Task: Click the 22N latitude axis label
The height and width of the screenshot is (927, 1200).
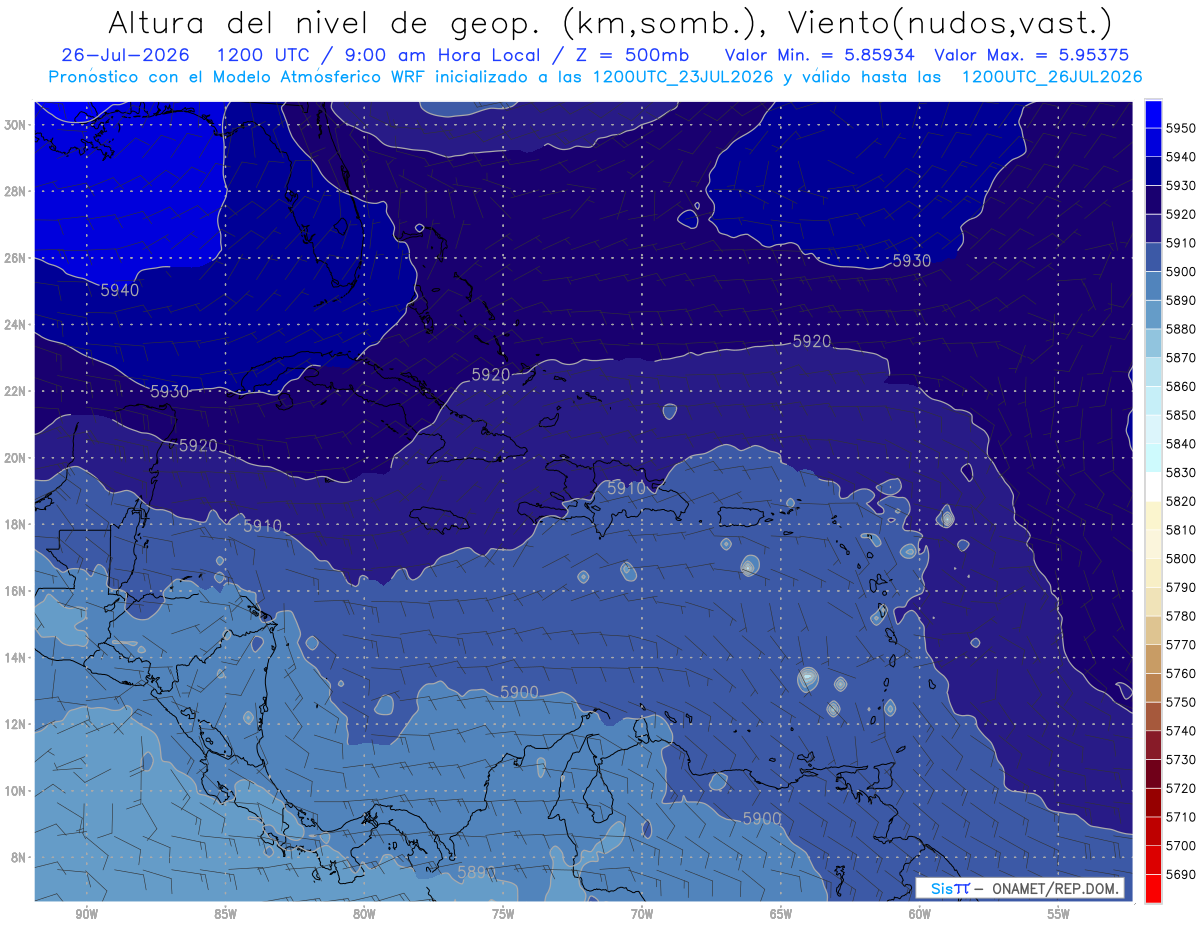Action: click(x=15, y=391)
